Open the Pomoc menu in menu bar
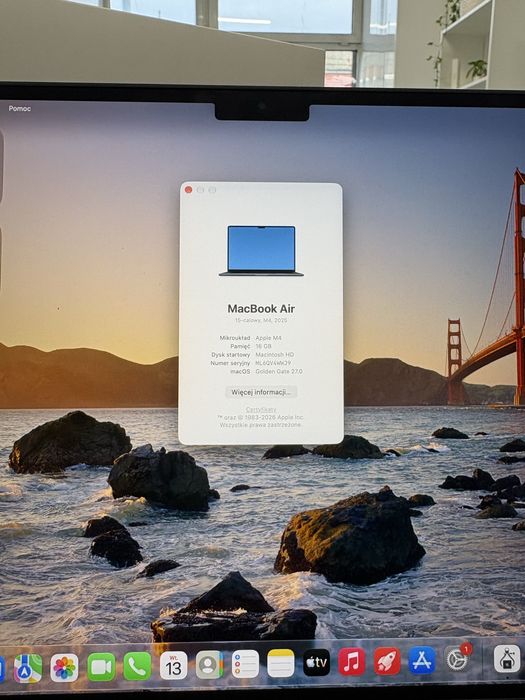The width and height of the screenshot is (525, 700). (20, 108)
